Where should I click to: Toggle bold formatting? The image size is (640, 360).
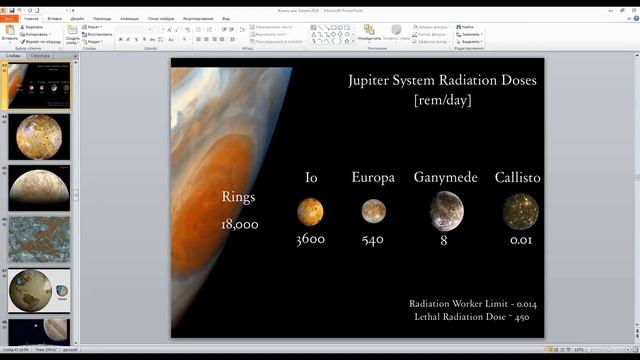[120, 40]
